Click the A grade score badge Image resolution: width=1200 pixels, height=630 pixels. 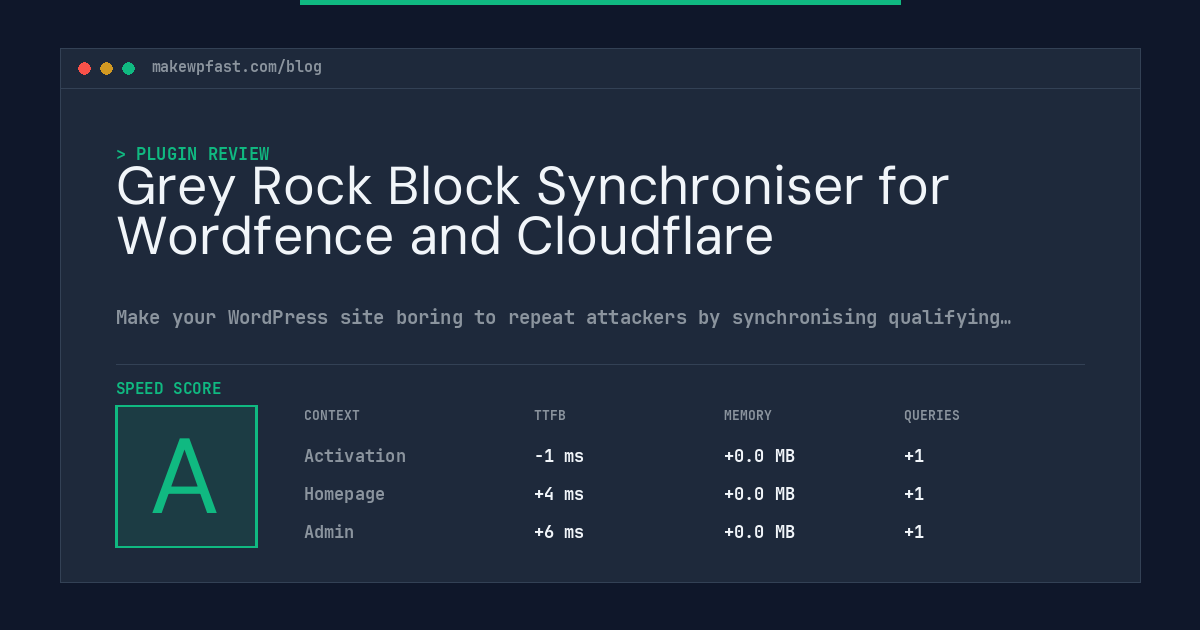coord(186,476)
